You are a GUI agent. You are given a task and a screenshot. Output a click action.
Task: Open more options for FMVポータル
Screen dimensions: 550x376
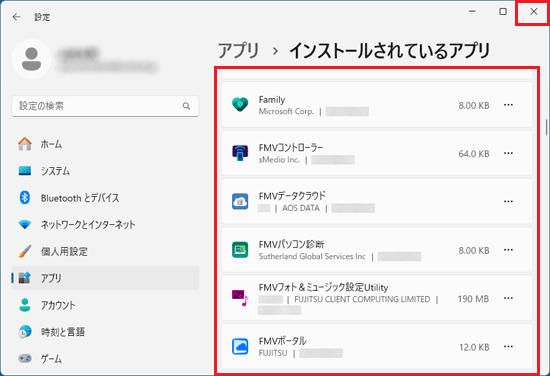(x=508, y=347)
